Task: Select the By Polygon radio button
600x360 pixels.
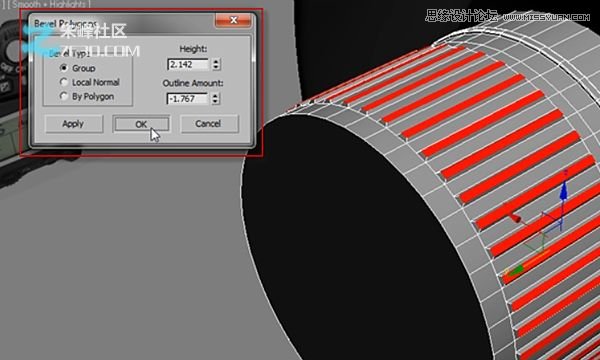Action: (64, 96)
